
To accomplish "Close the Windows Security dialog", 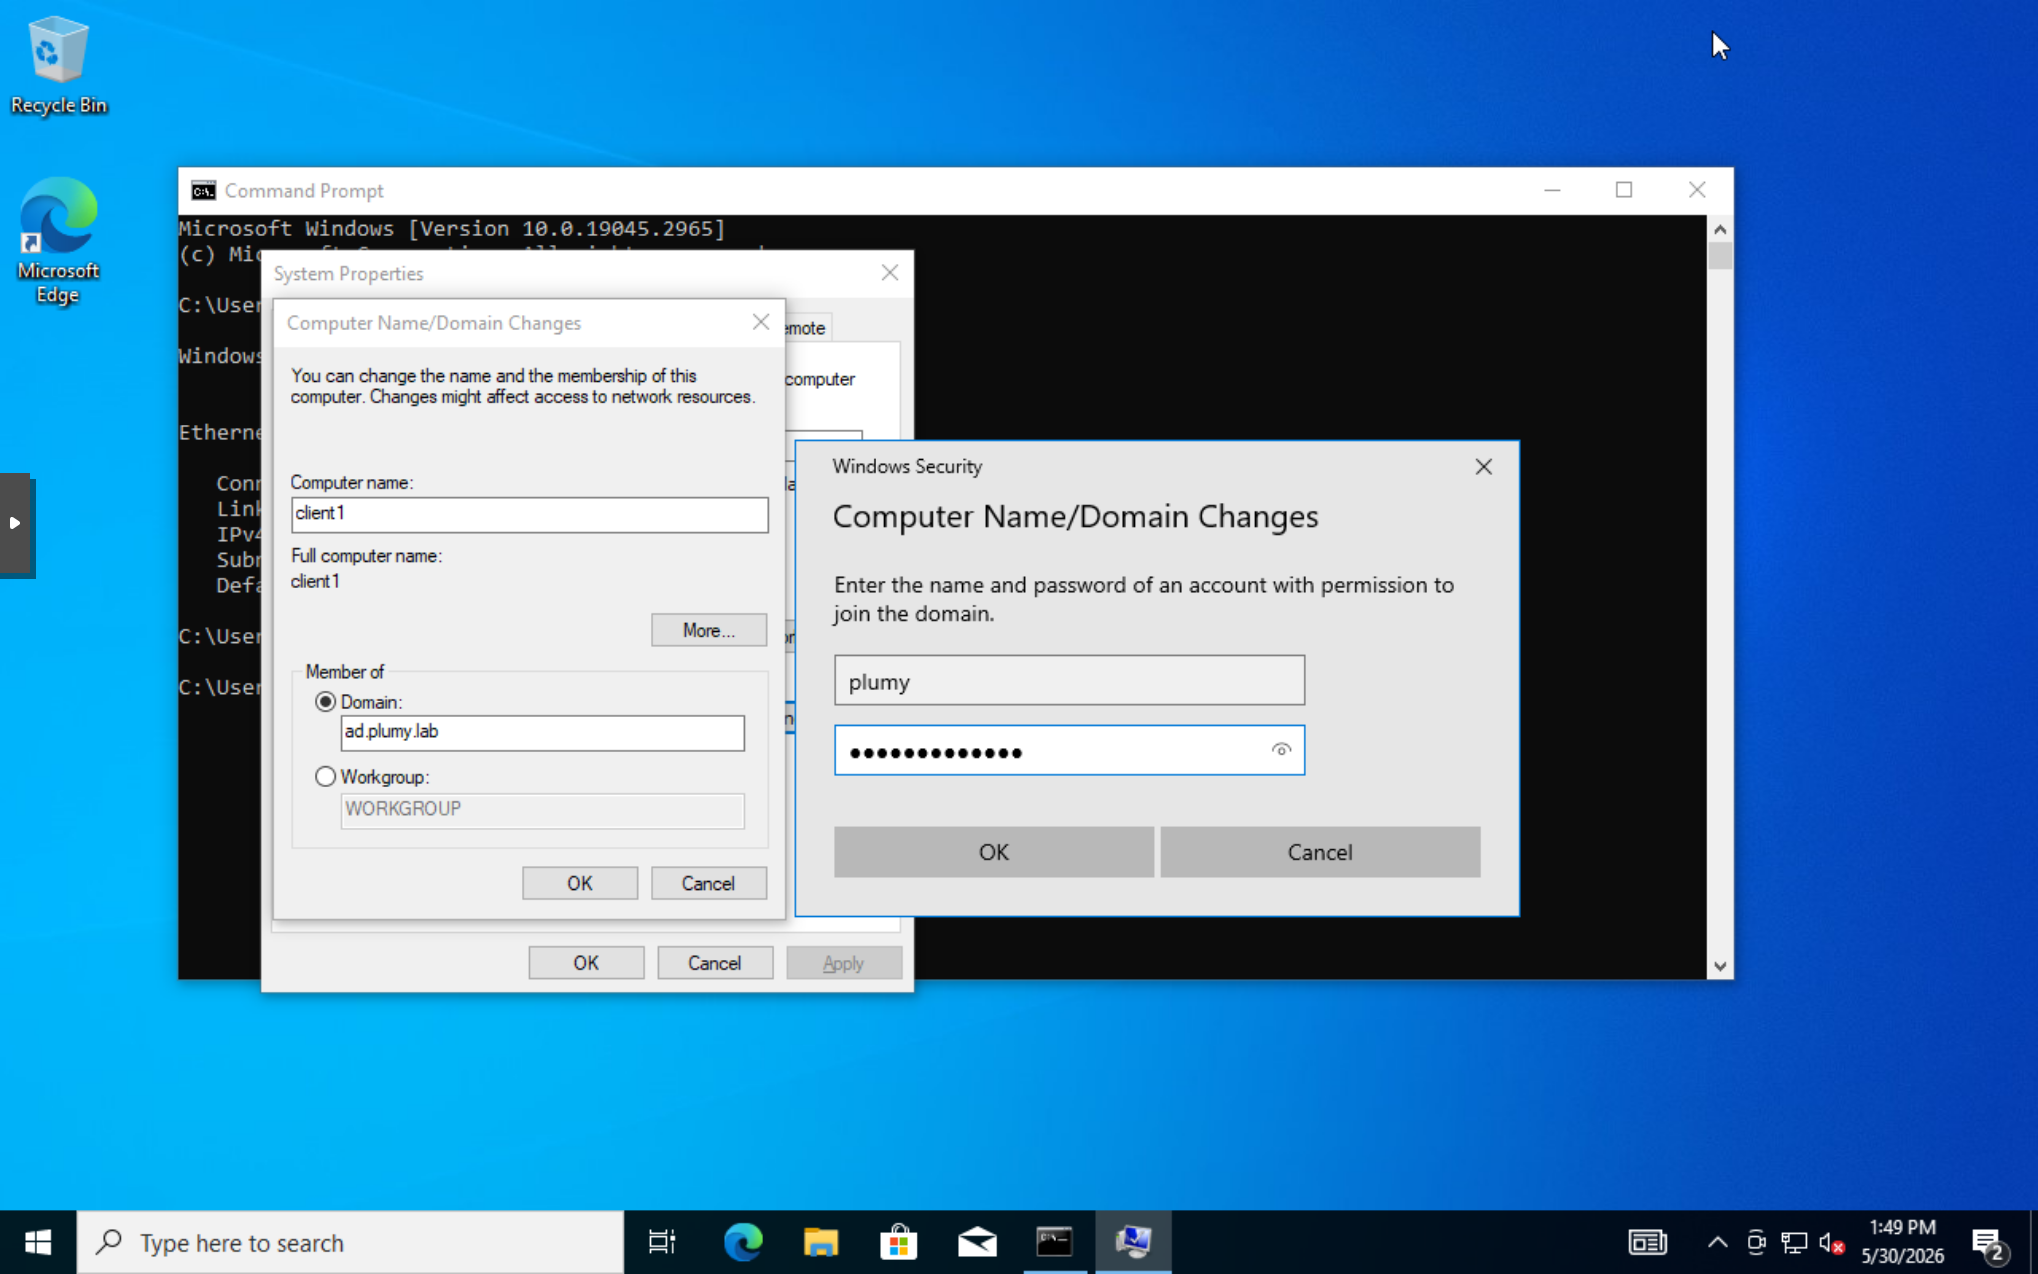I will click(1483, 467).
